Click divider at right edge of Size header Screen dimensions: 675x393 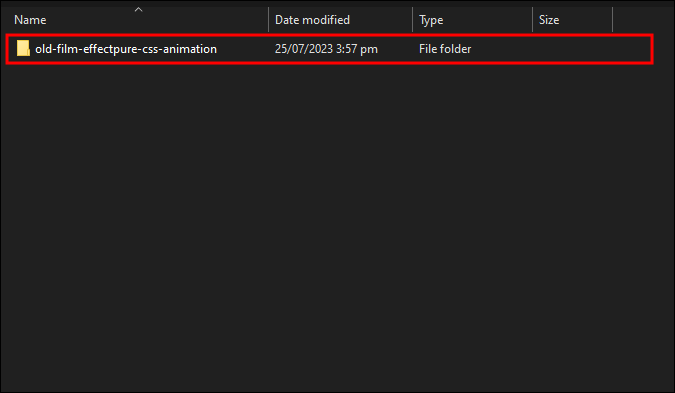click(613, 20)
